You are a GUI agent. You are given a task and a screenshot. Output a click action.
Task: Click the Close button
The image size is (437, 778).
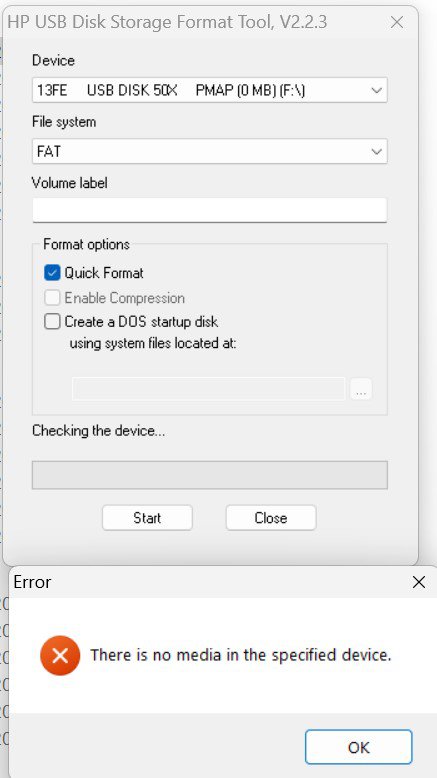[271, 518]
